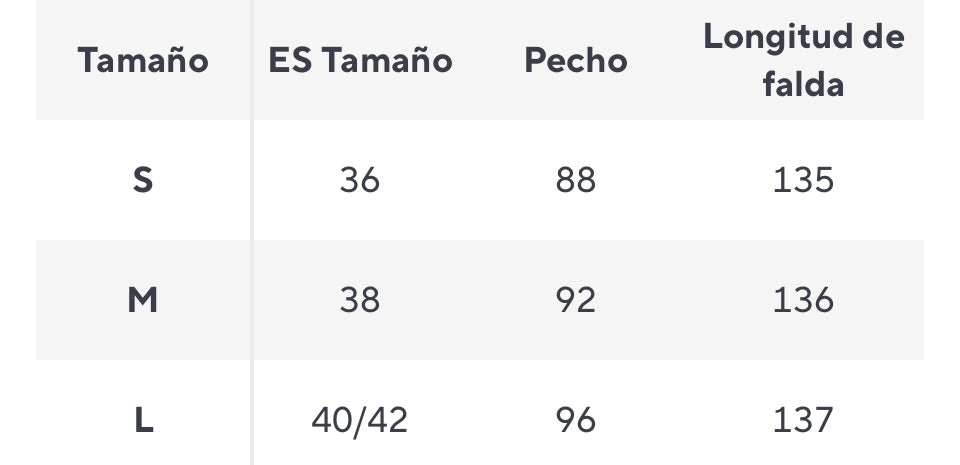The image size is (960, 465).
Task: Click the divider beside Tamaño column
Action: [x=251, y=232]
